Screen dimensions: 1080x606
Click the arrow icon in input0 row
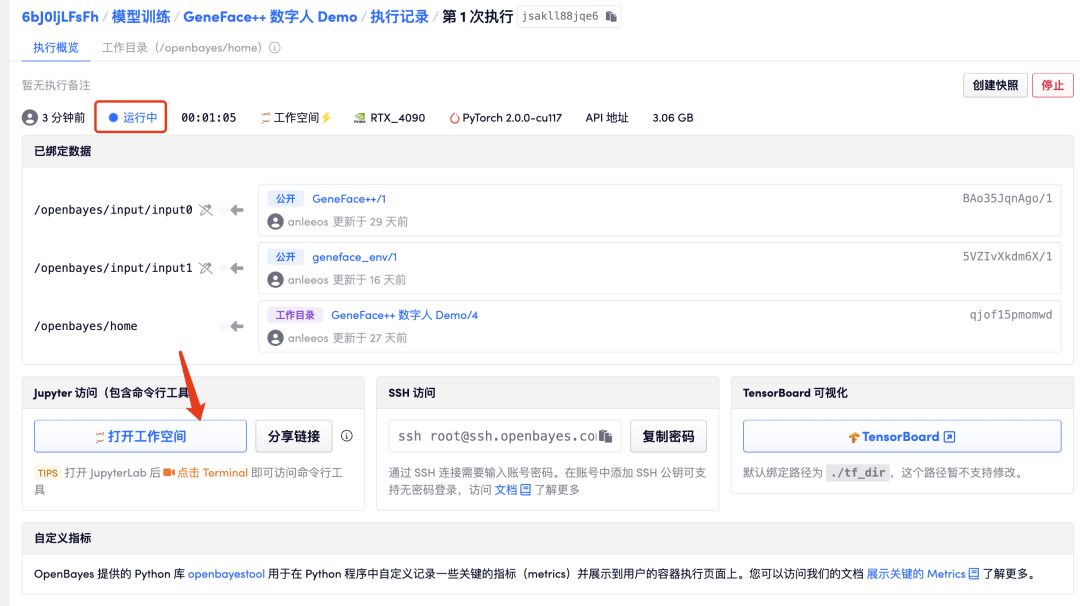coord(237,210)
